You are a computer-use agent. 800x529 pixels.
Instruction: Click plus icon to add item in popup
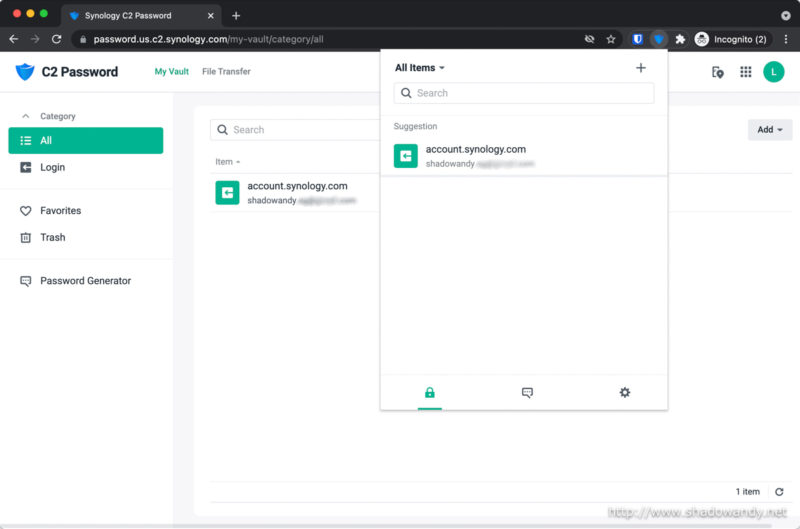click(641, 68)
